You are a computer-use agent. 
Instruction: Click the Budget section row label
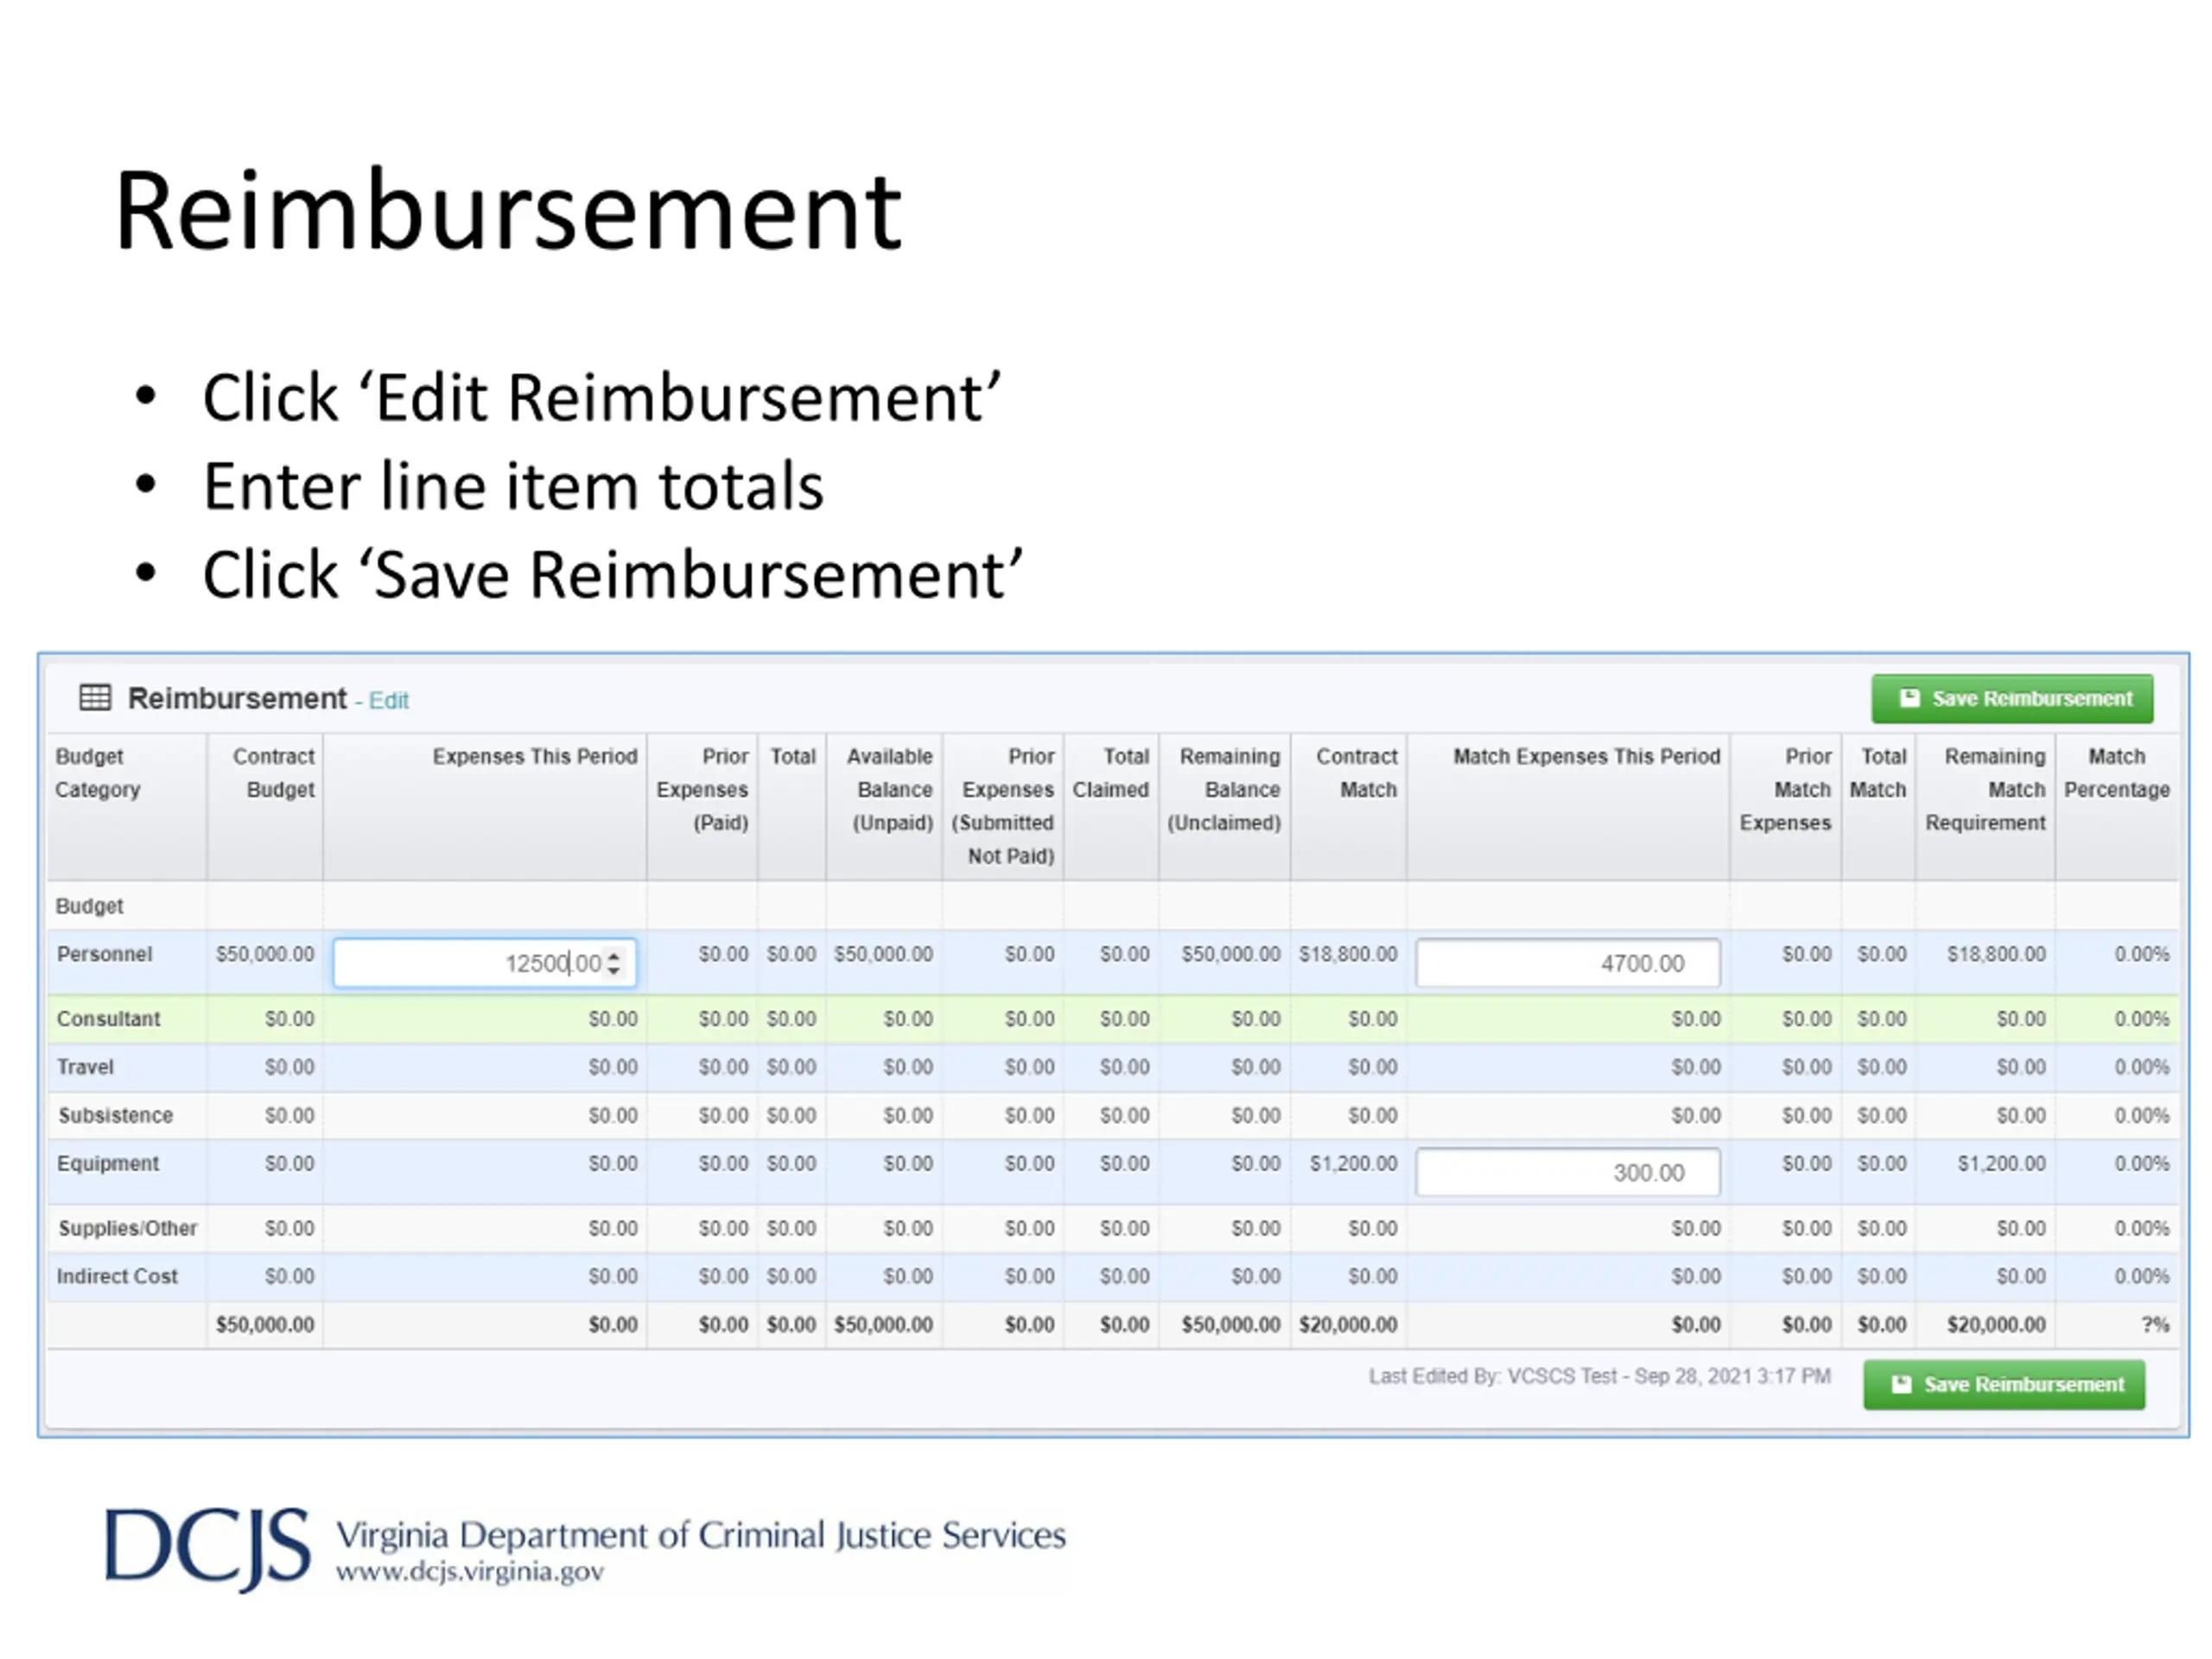click(89, 906)
